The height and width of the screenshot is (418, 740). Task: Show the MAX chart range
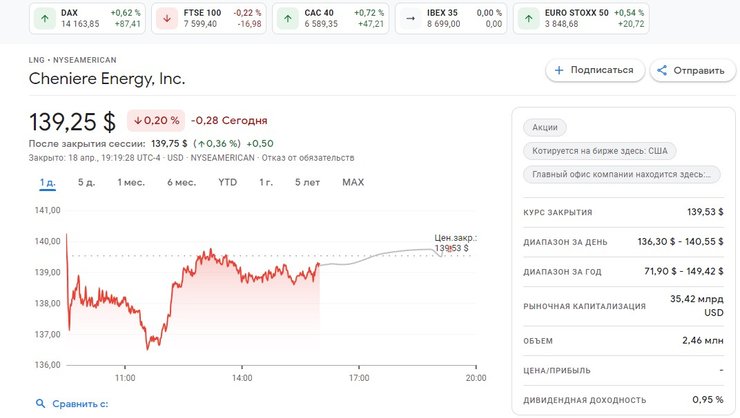(x=353, y=182)
